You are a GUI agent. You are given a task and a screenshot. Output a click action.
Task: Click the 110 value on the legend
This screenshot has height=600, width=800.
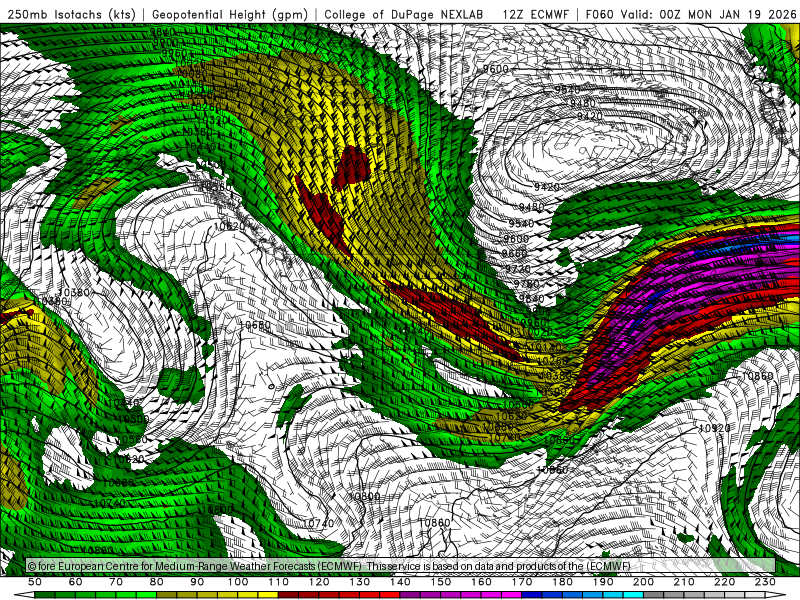(x=279, y=582)
